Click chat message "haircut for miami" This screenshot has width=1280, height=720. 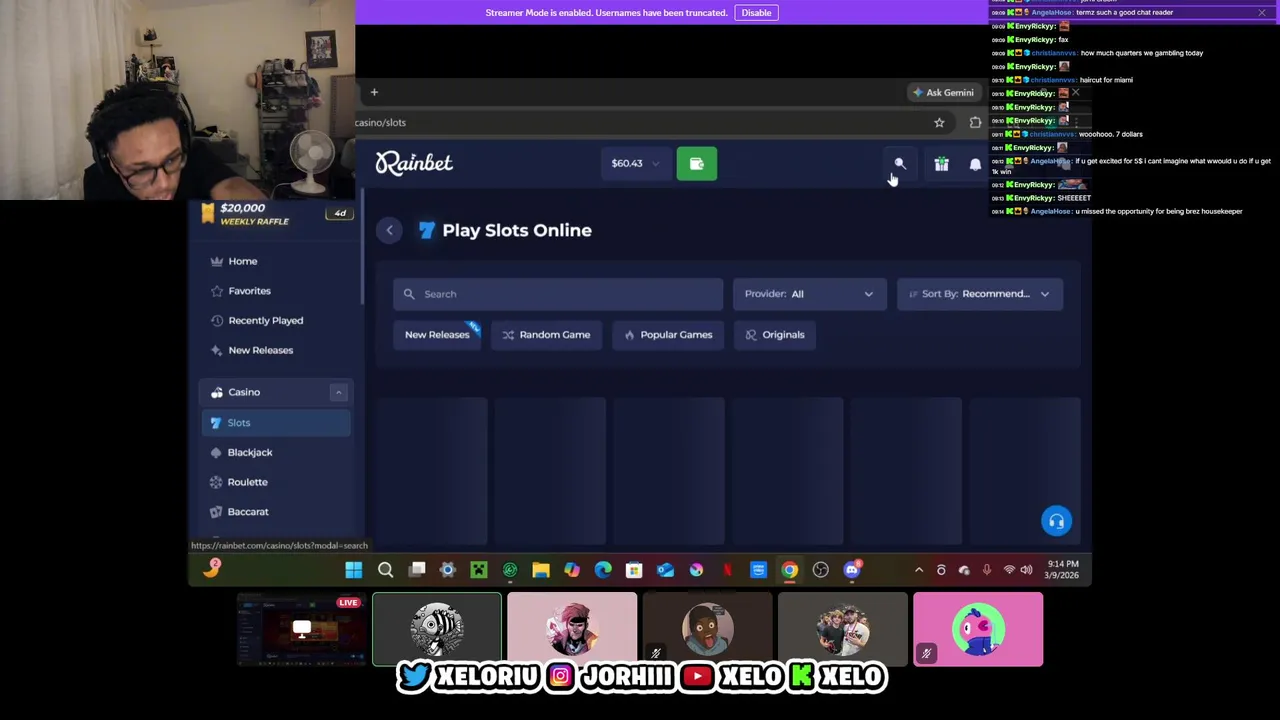1106,80
